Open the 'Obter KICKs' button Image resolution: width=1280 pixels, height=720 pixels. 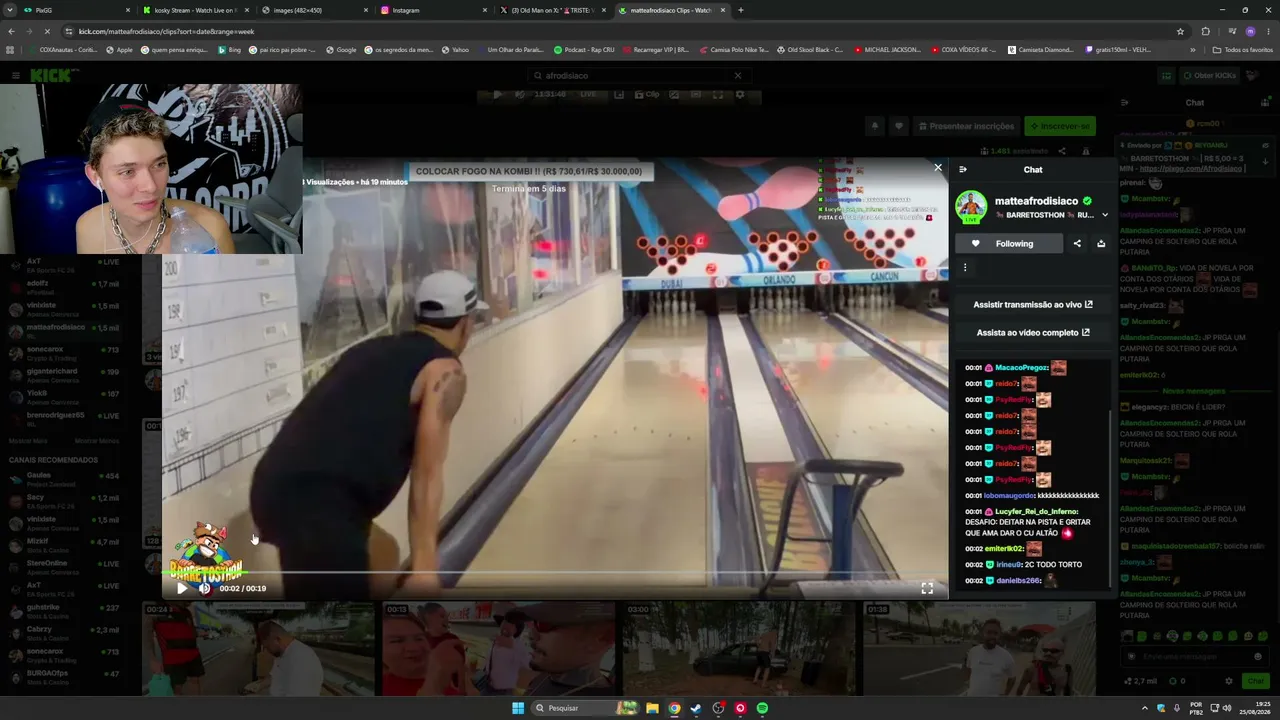pyautogui.click(x=1210, y=75)
